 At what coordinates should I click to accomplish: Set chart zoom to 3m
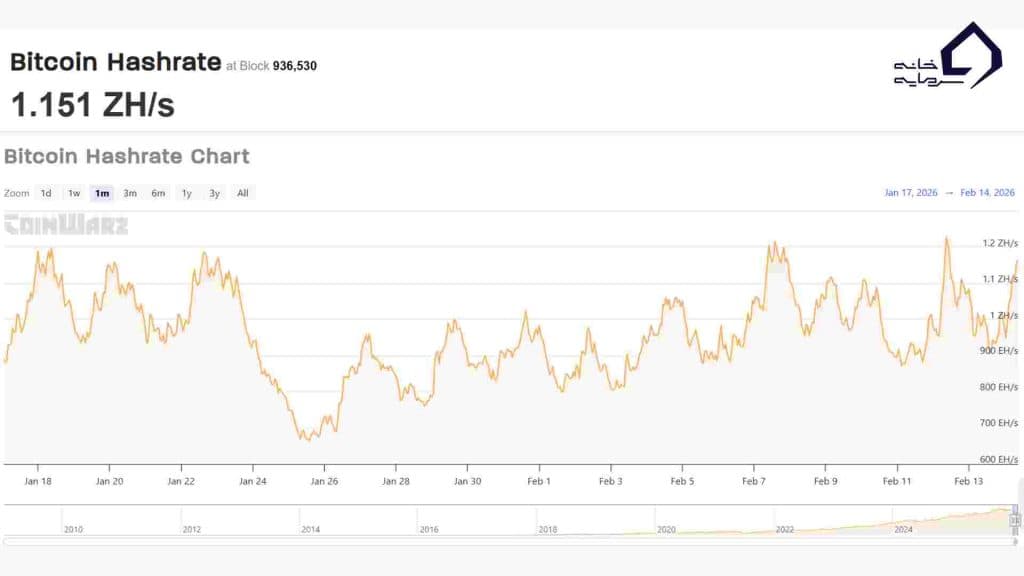130,193
